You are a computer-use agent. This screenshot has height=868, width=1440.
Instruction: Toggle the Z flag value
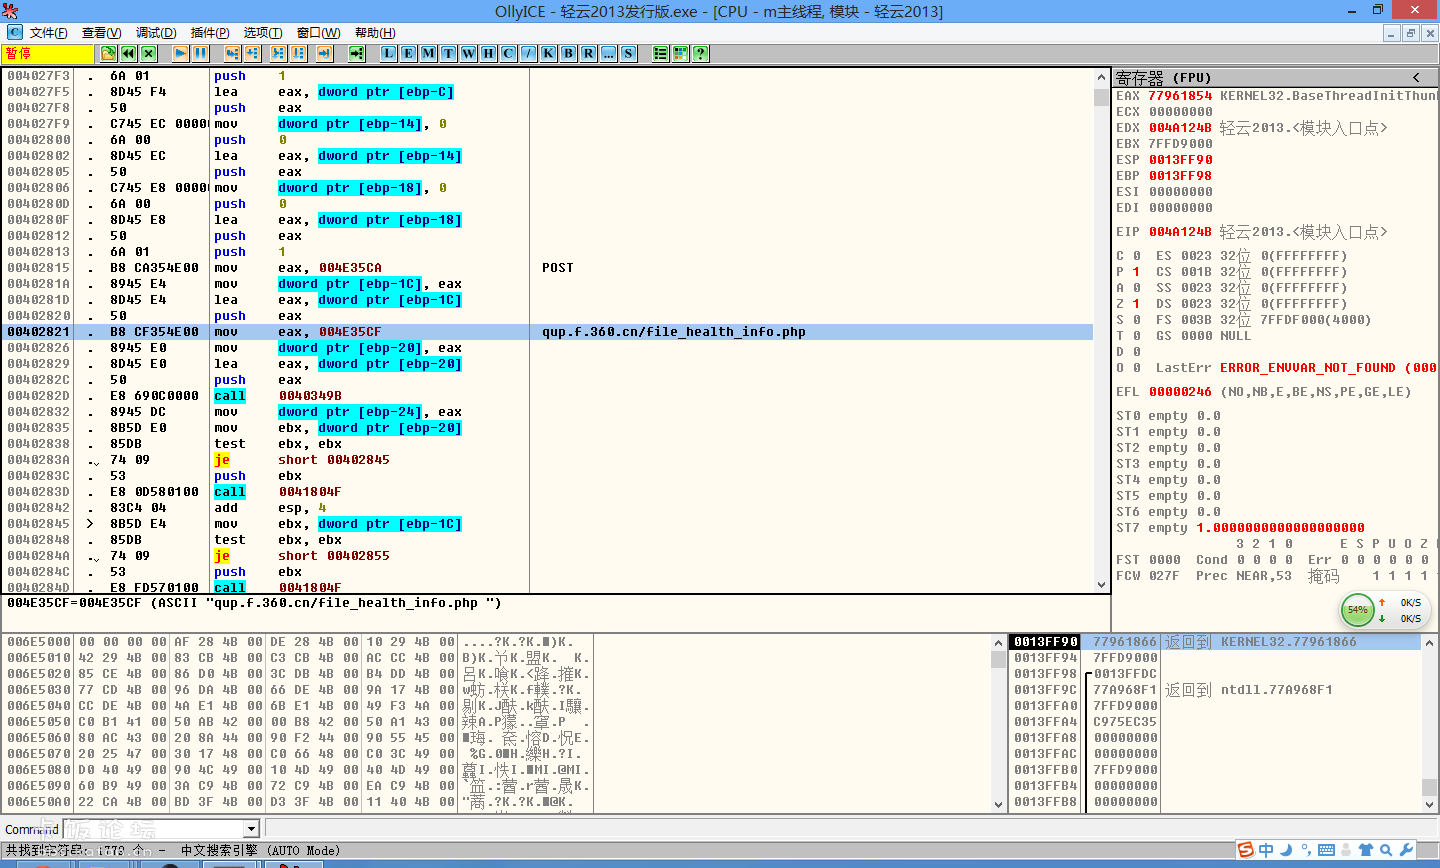pos(1136,304)
